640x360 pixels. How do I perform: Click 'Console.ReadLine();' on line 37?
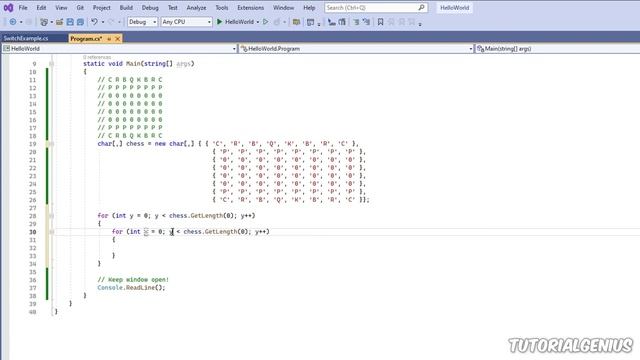pyautogui.click(x=131, y=288)
